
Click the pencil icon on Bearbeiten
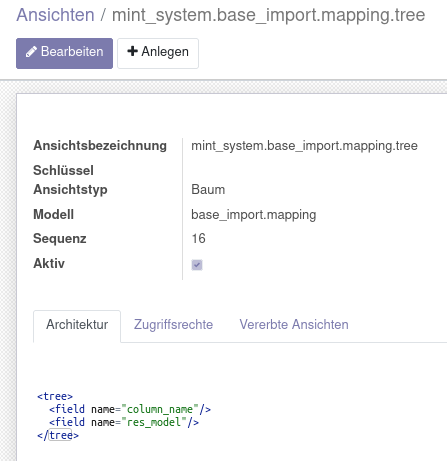point(31,52)
